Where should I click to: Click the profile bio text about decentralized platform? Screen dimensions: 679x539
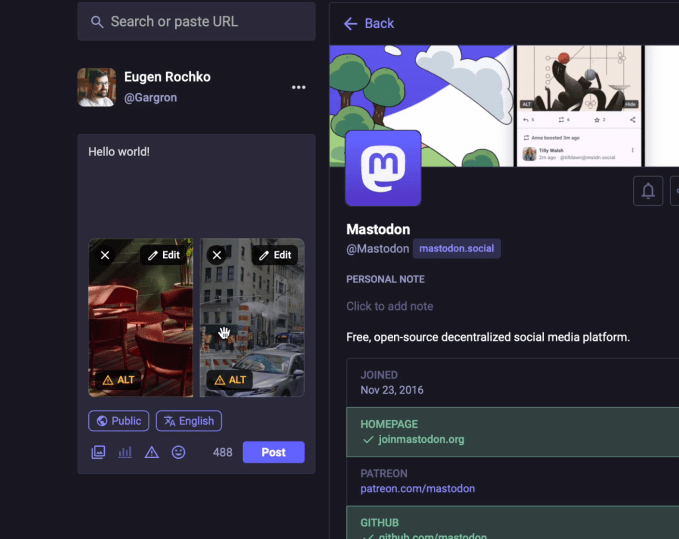488,337
